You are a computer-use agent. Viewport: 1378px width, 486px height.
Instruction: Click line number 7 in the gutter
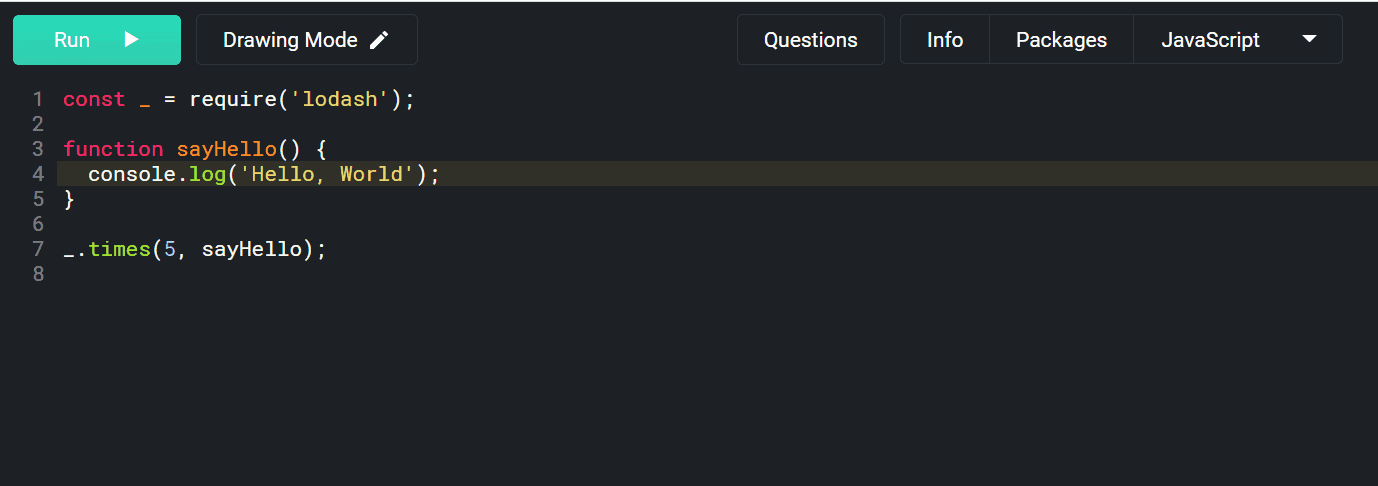click(38, 249)
